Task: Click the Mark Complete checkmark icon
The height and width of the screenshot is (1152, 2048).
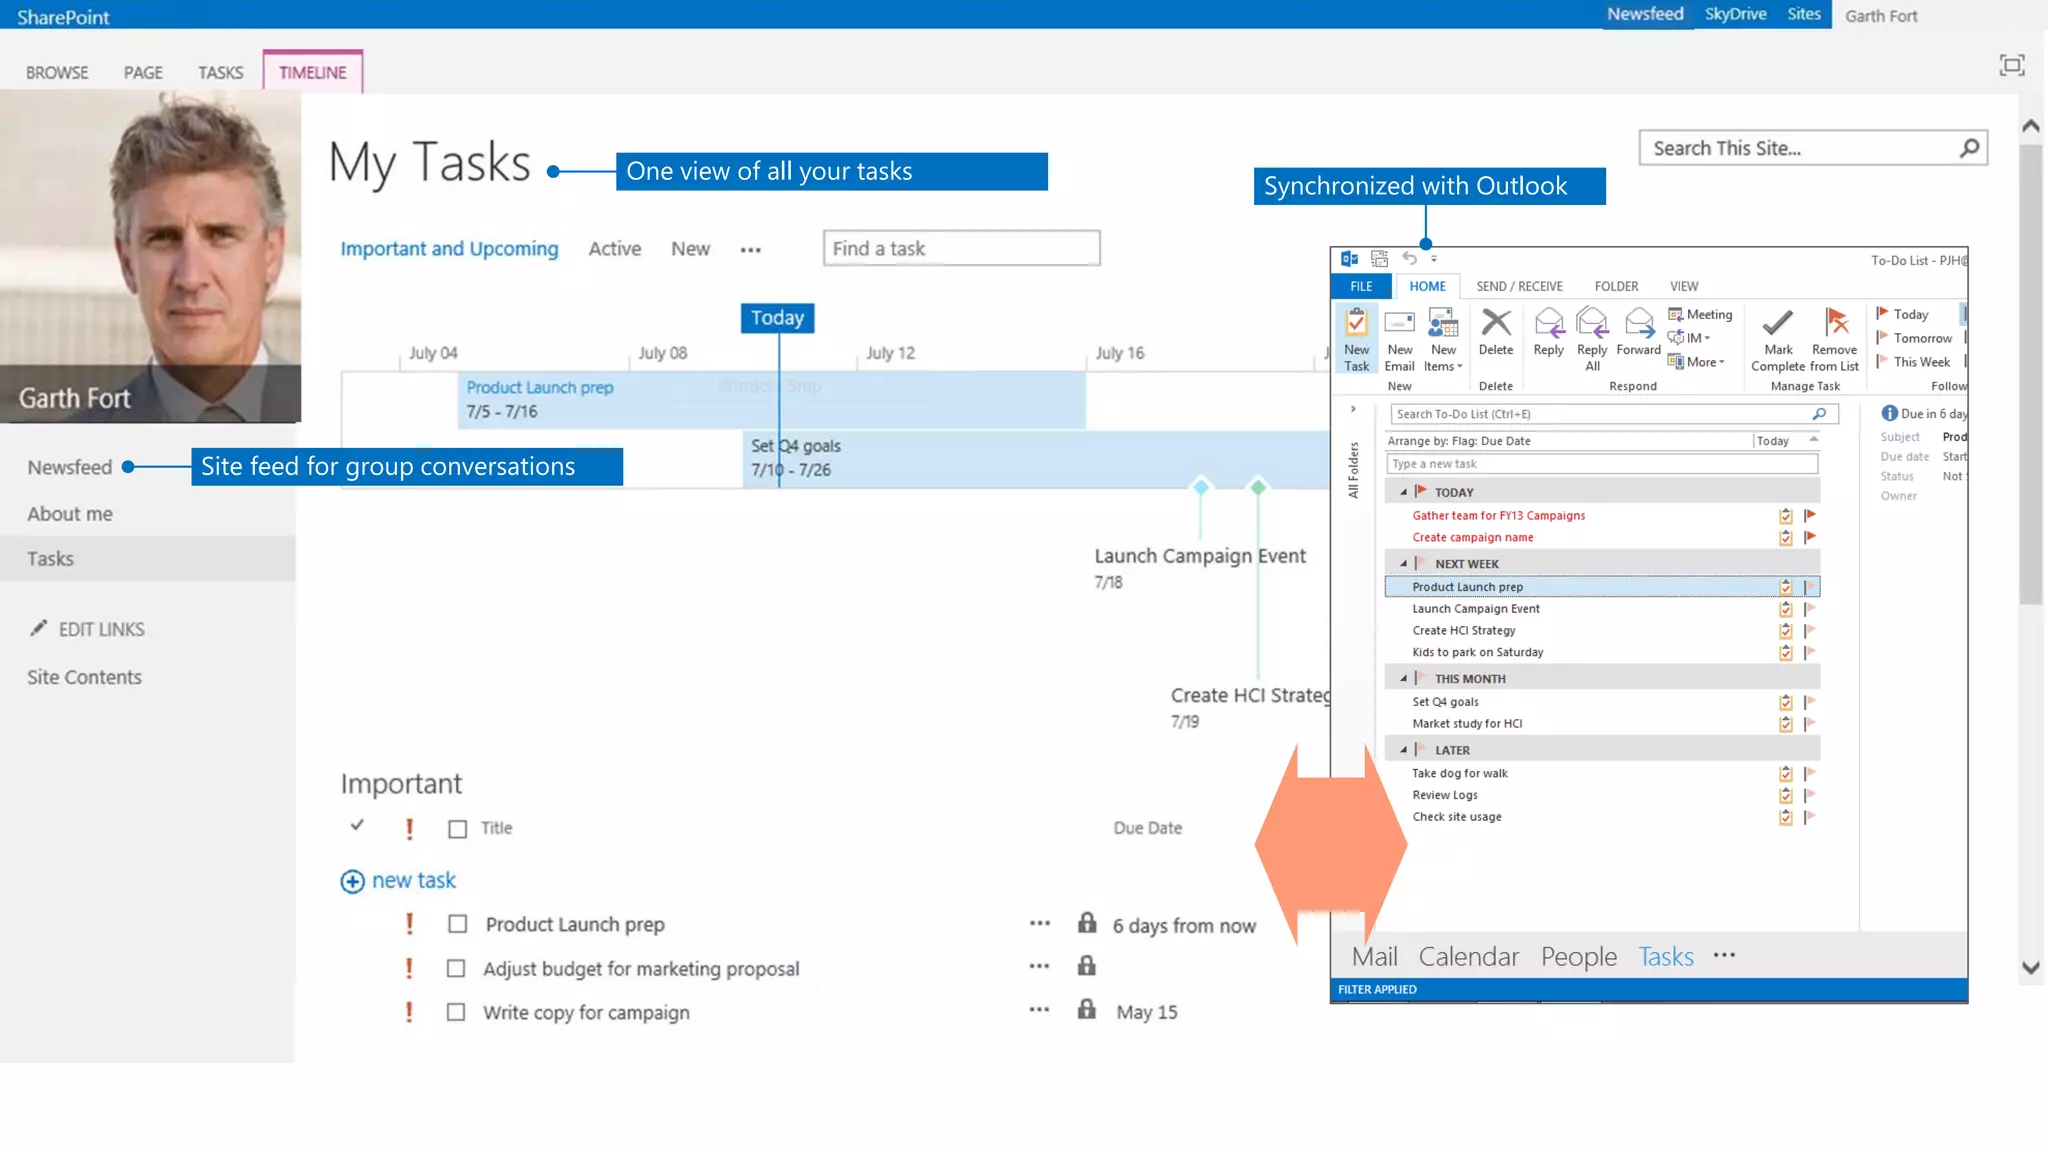Action: 1778,323
